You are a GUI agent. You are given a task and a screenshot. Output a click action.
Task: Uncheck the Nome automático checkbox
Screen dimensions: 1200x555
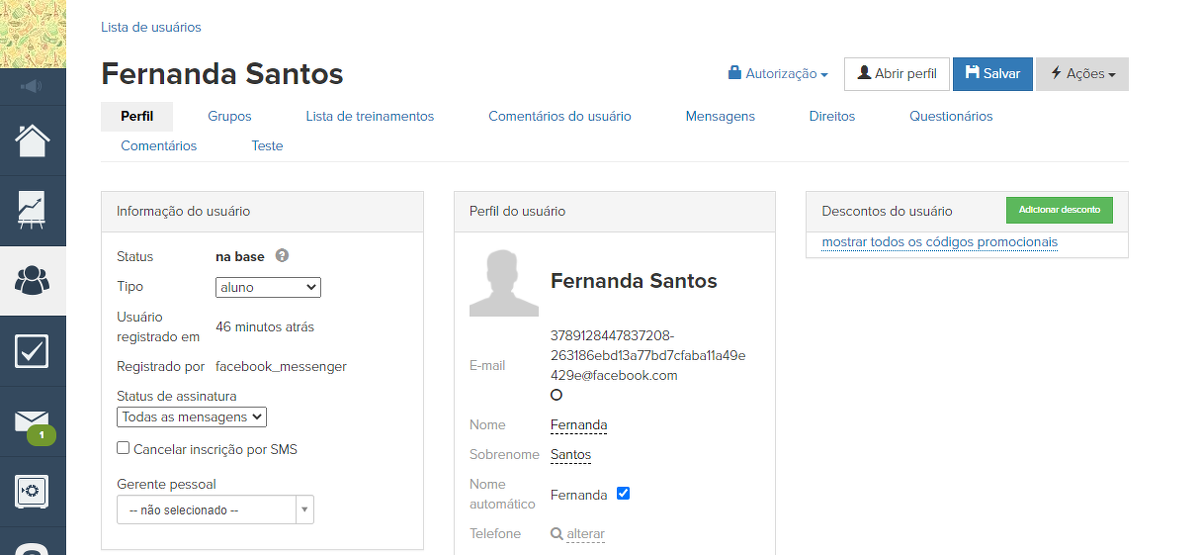(x=623, y=494)
